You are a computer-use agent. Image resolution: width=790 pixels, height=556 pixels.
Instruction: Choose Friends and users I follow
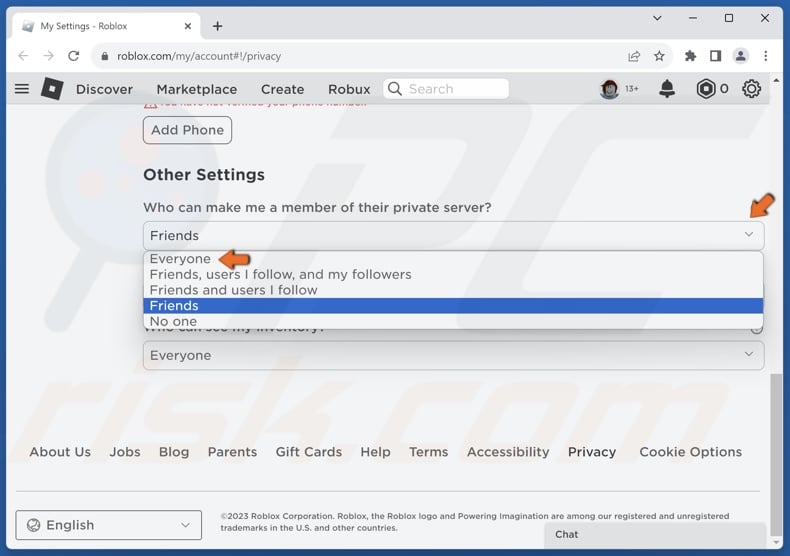453,290
